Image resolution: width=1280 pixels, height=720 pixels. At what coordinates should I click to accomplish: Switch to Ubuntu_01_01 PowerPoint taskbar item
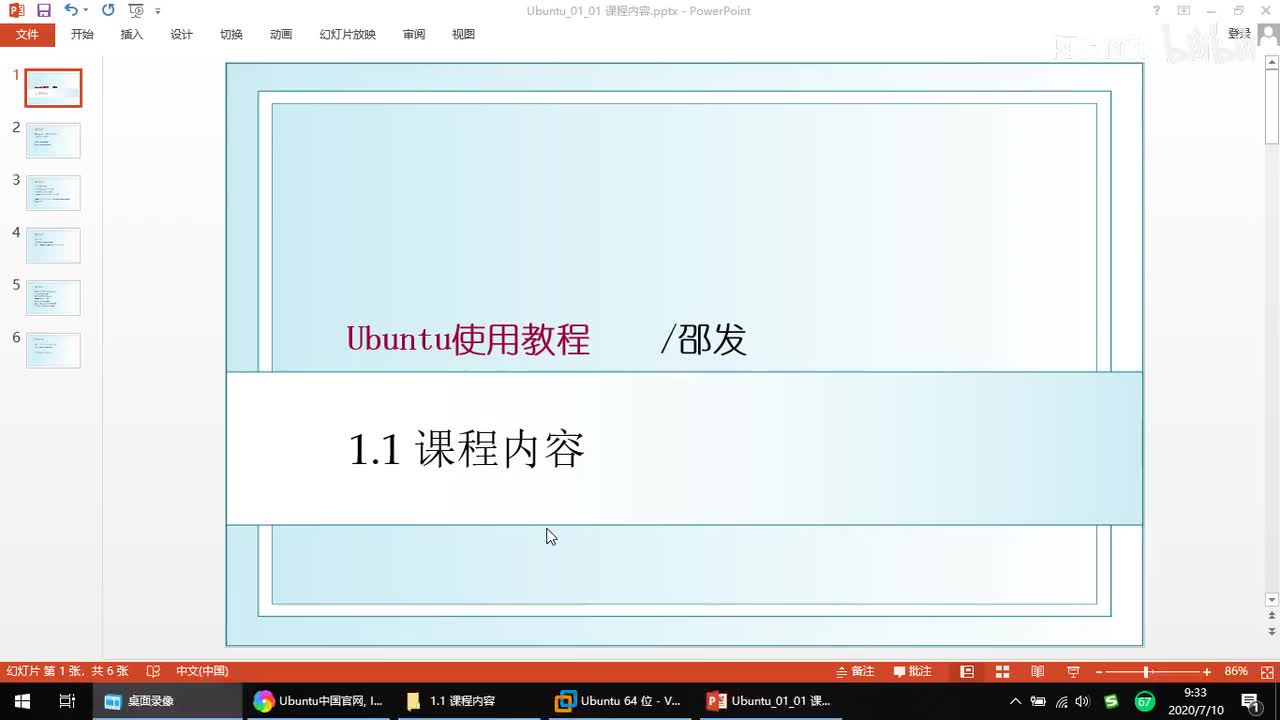[x=771, y=701]
